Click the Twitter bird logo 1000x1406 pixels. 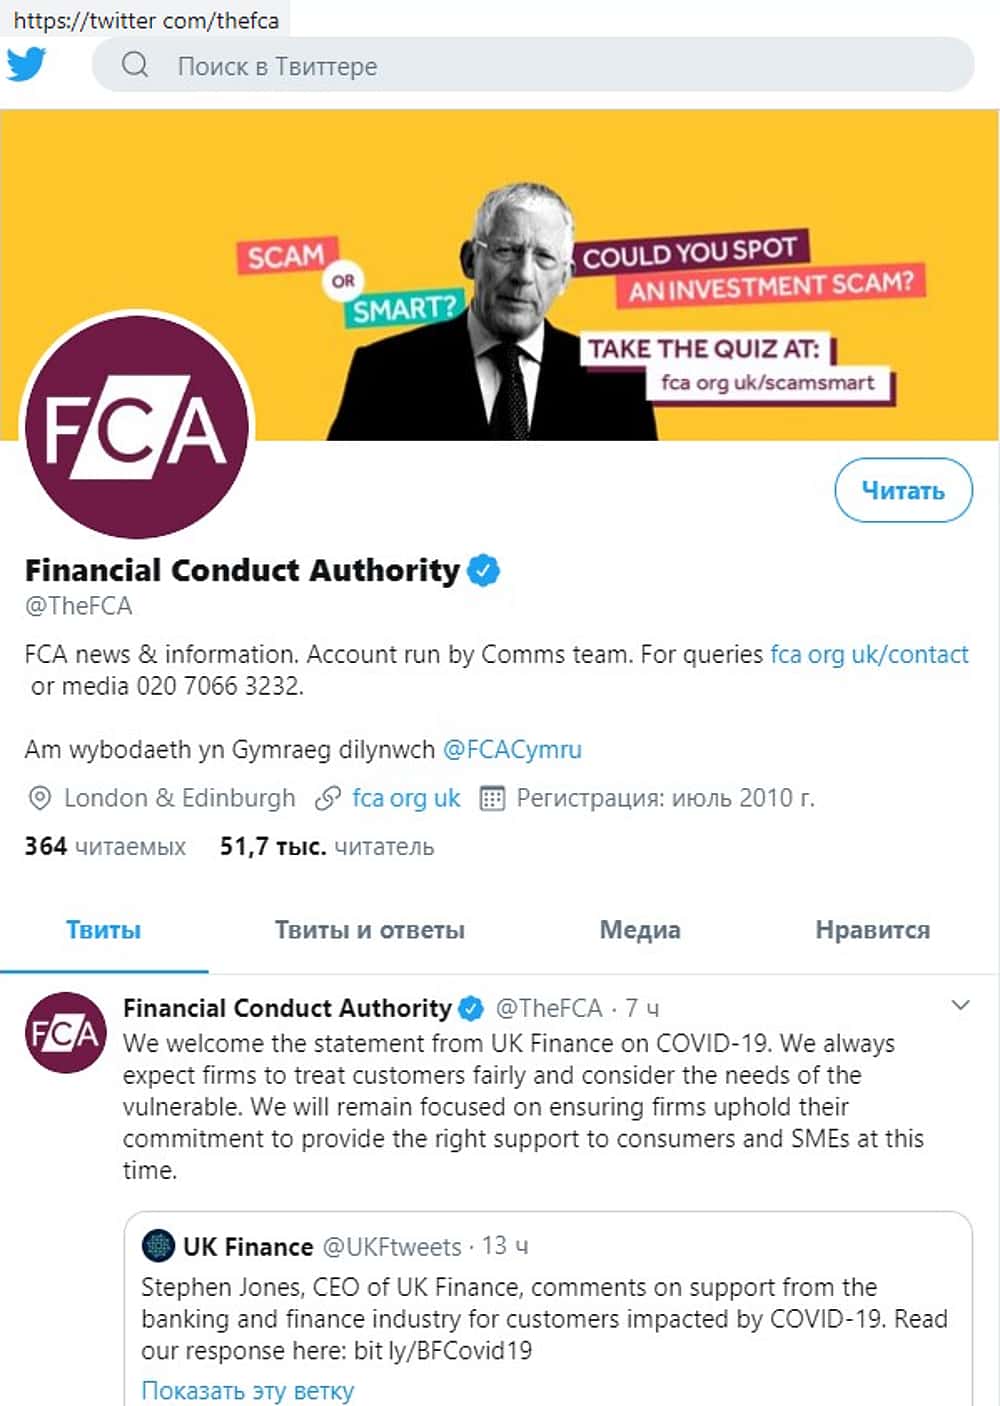pyautogui.click(x=27, y=64)
